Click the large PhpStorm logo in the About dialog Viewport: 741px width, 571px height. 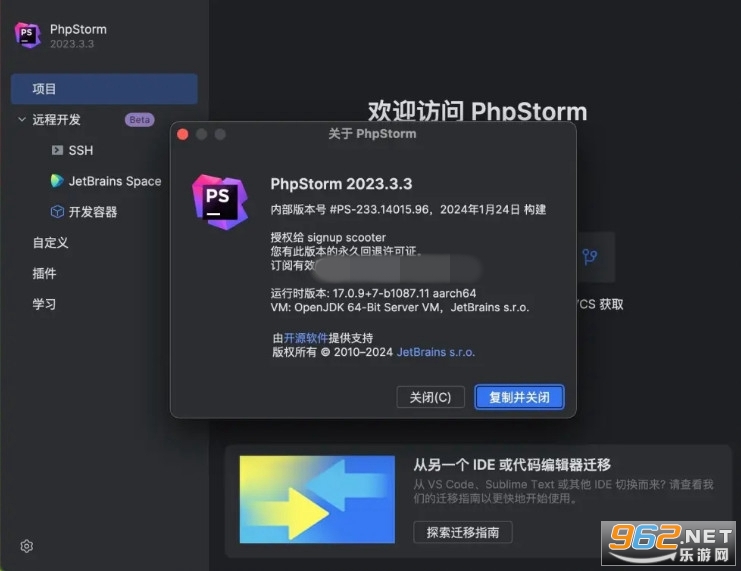tap(220, 202)
